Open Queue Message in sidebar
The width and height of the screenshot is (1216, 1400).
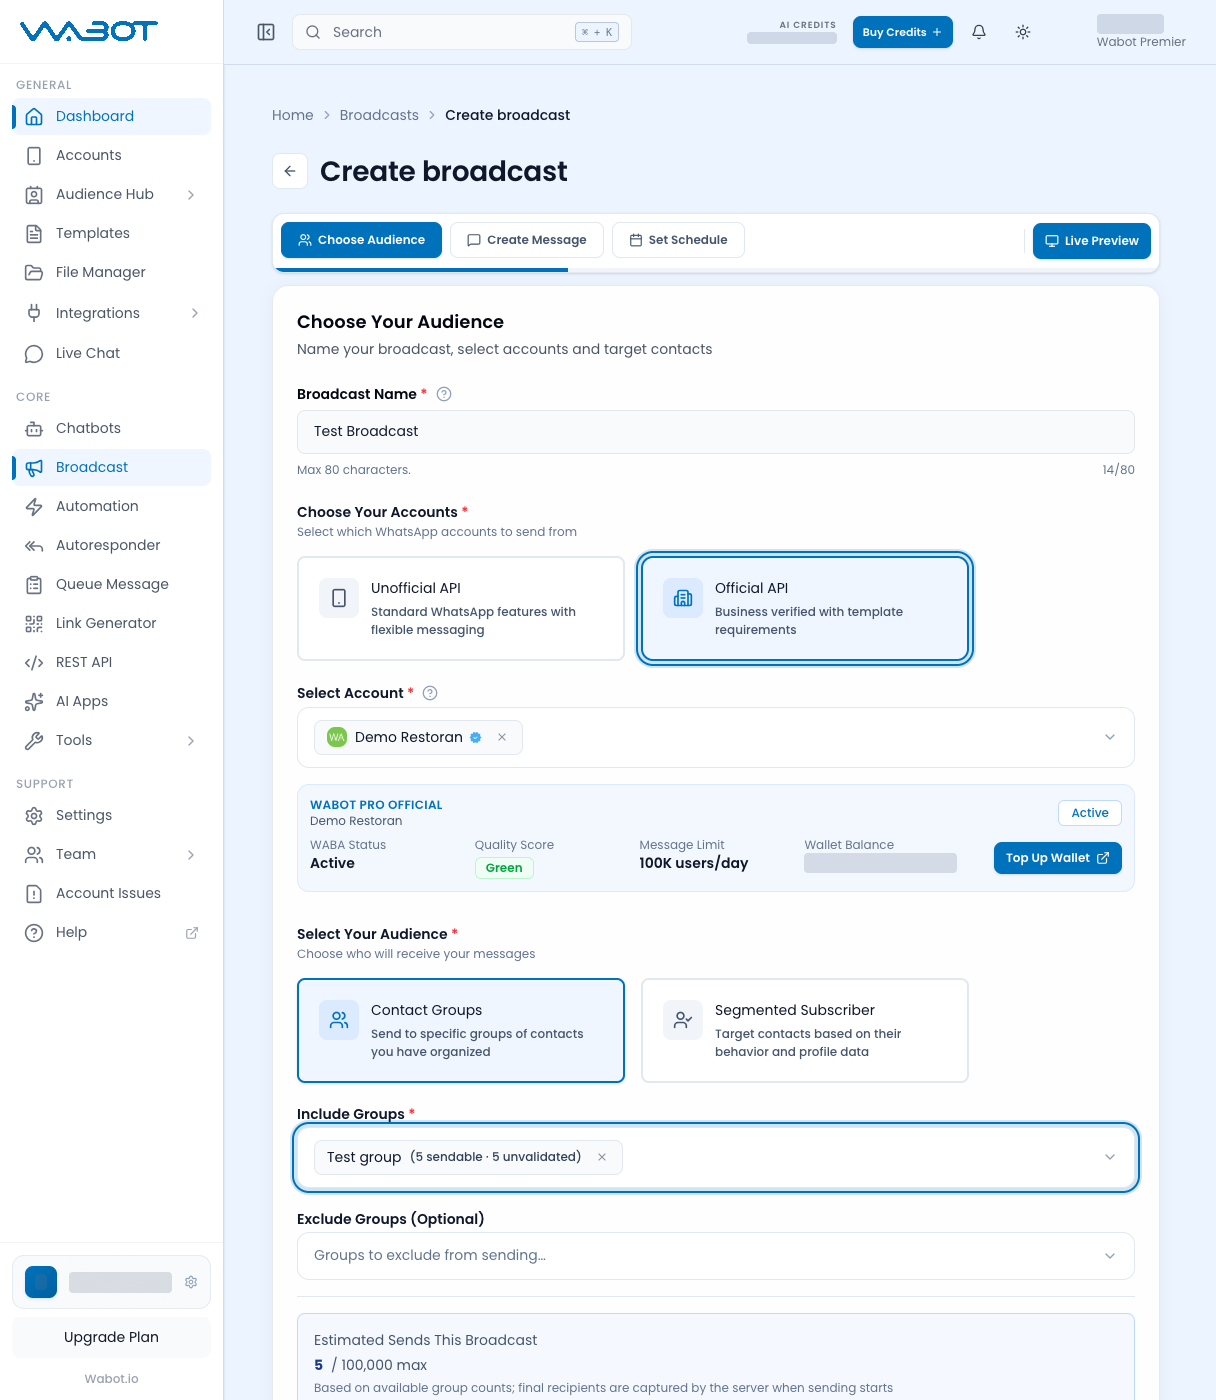tap(112, 584)
